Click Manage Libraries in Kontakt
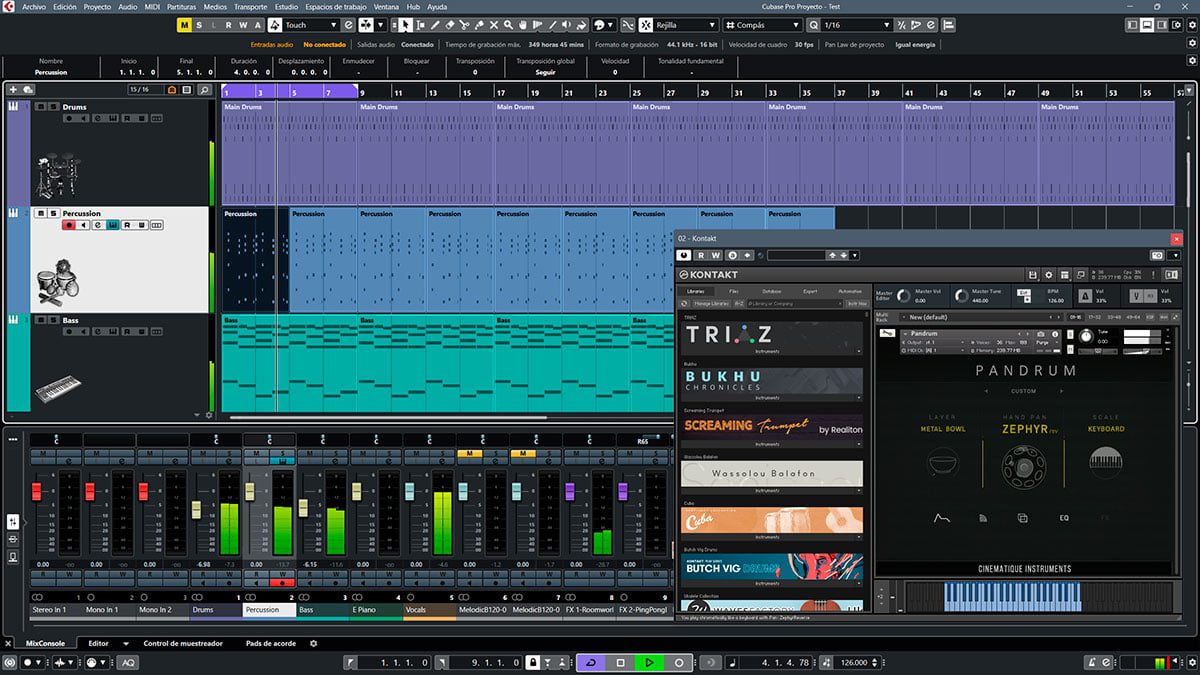 coord(711,303)
